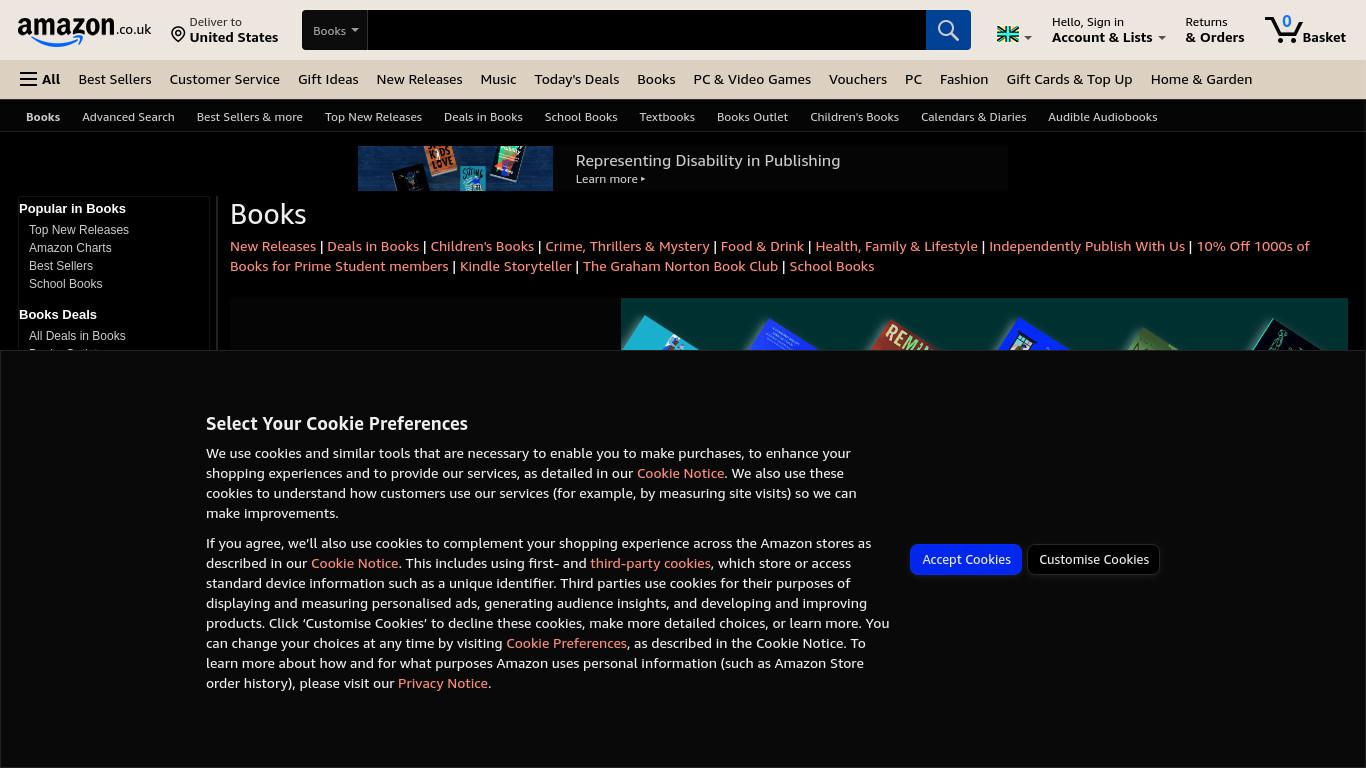Open PC & Video Games

point(752,79)
